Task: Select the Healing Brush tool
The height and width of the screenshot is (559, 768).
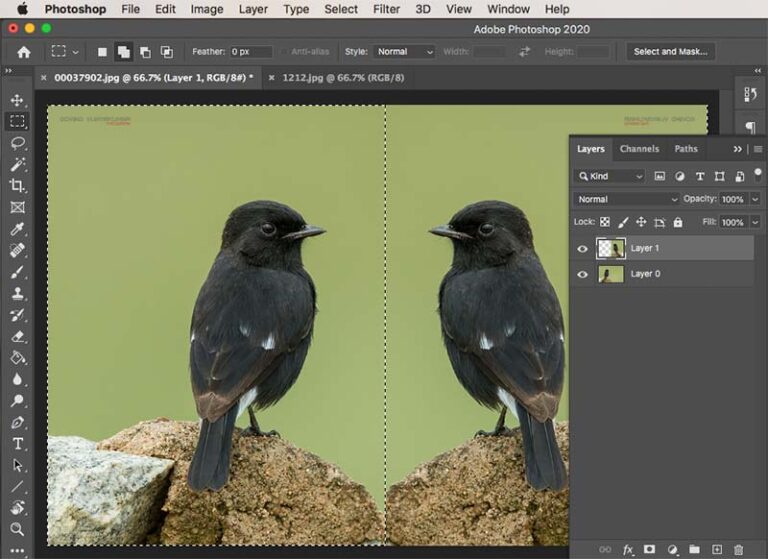Action: point(18,250)
